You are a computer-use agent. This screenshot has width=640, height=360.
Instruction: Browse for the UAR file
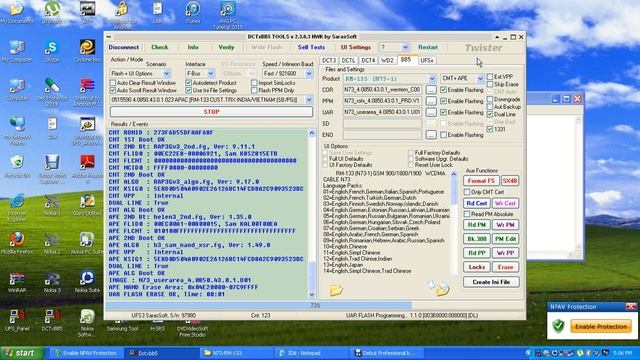click(431, 112)
